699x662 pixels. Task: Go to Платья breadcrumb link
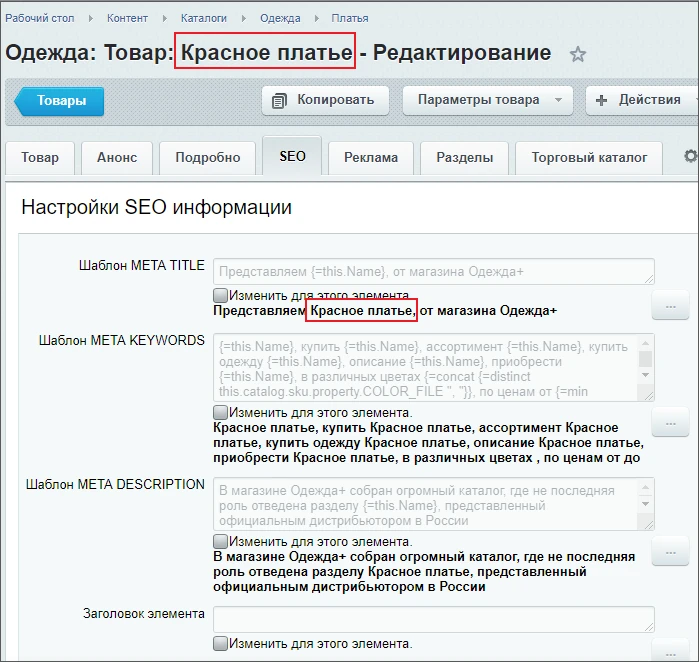pos(350,19)
